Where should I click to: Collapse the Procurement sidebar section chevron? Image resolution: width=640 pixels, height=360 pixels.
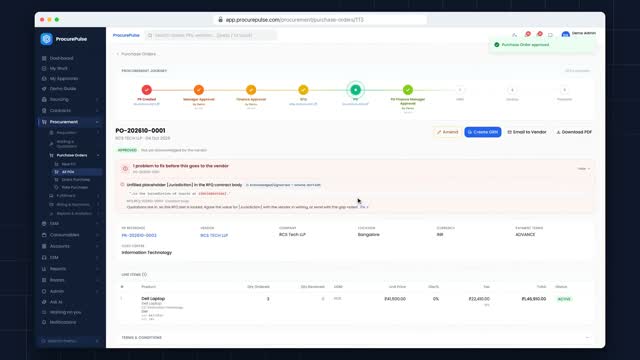[97, 122]
